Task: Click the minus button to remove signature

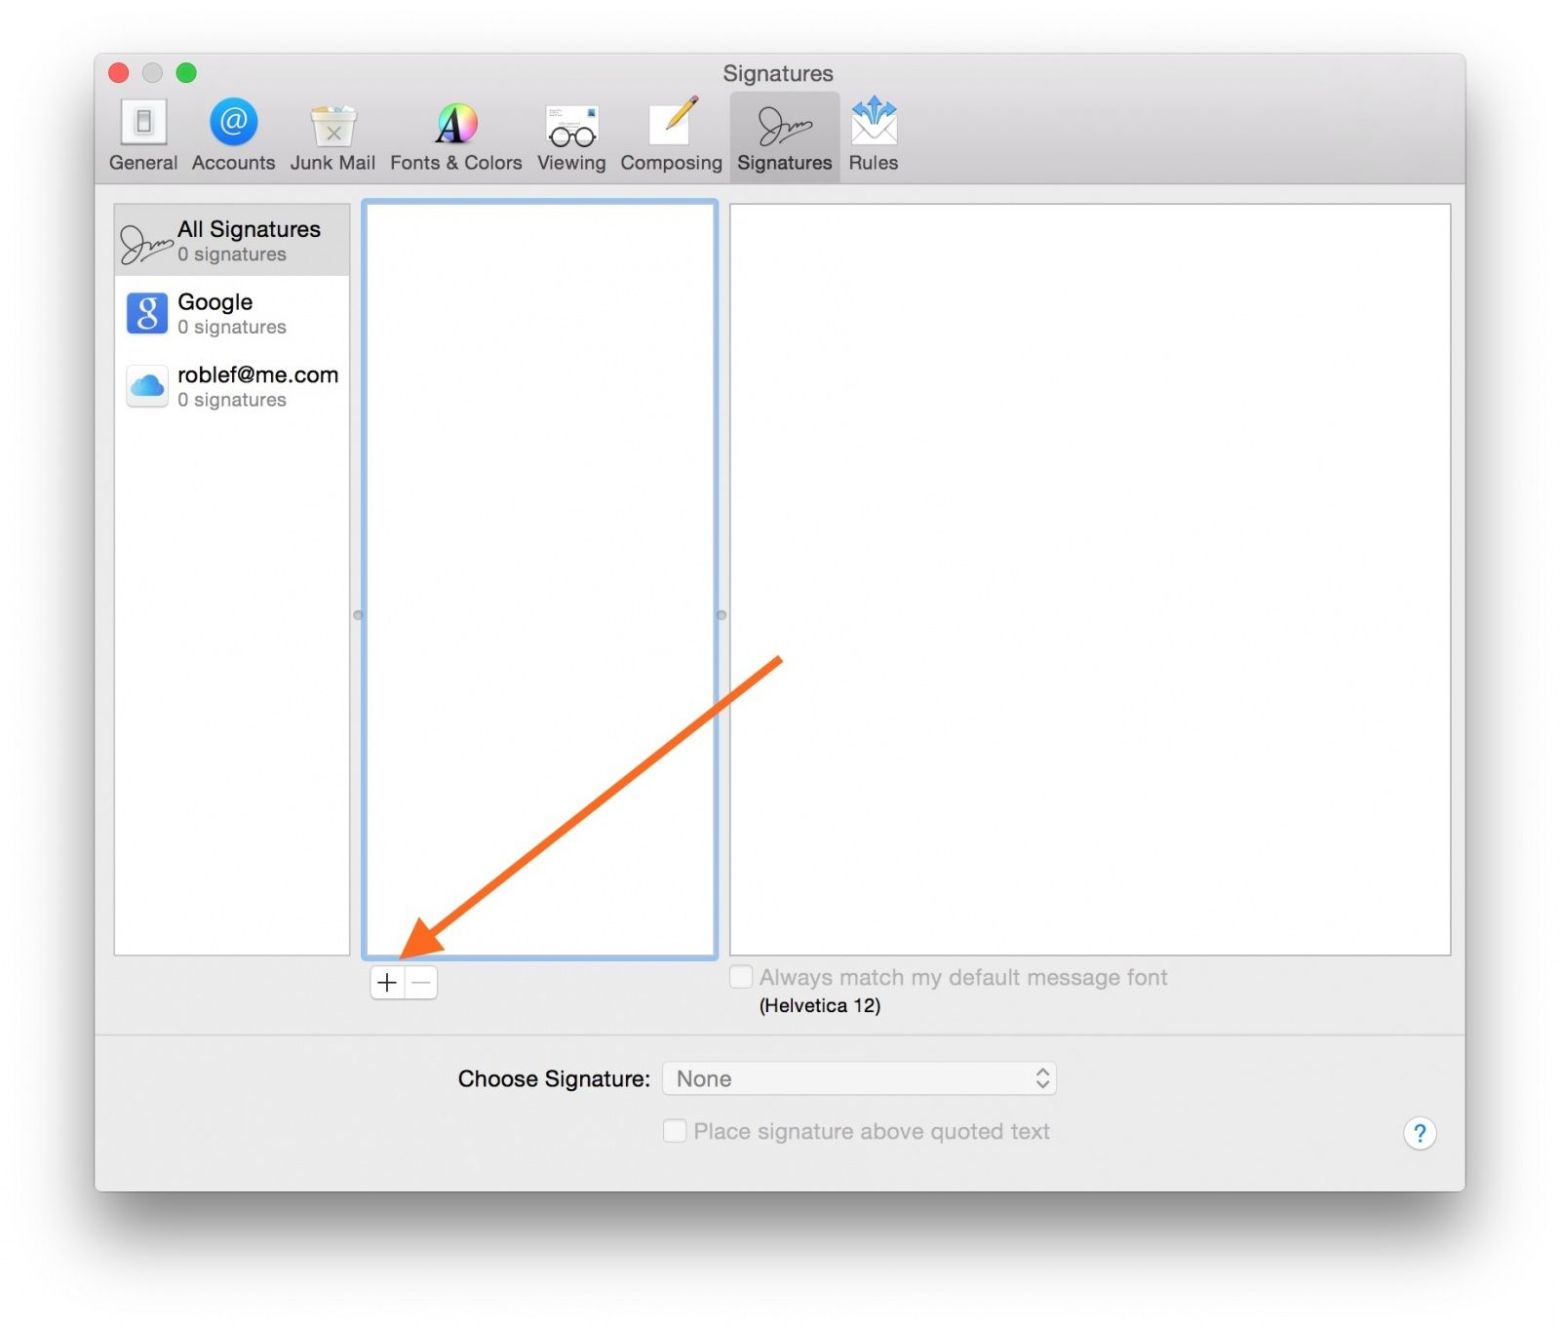Action: click(421, 983)
